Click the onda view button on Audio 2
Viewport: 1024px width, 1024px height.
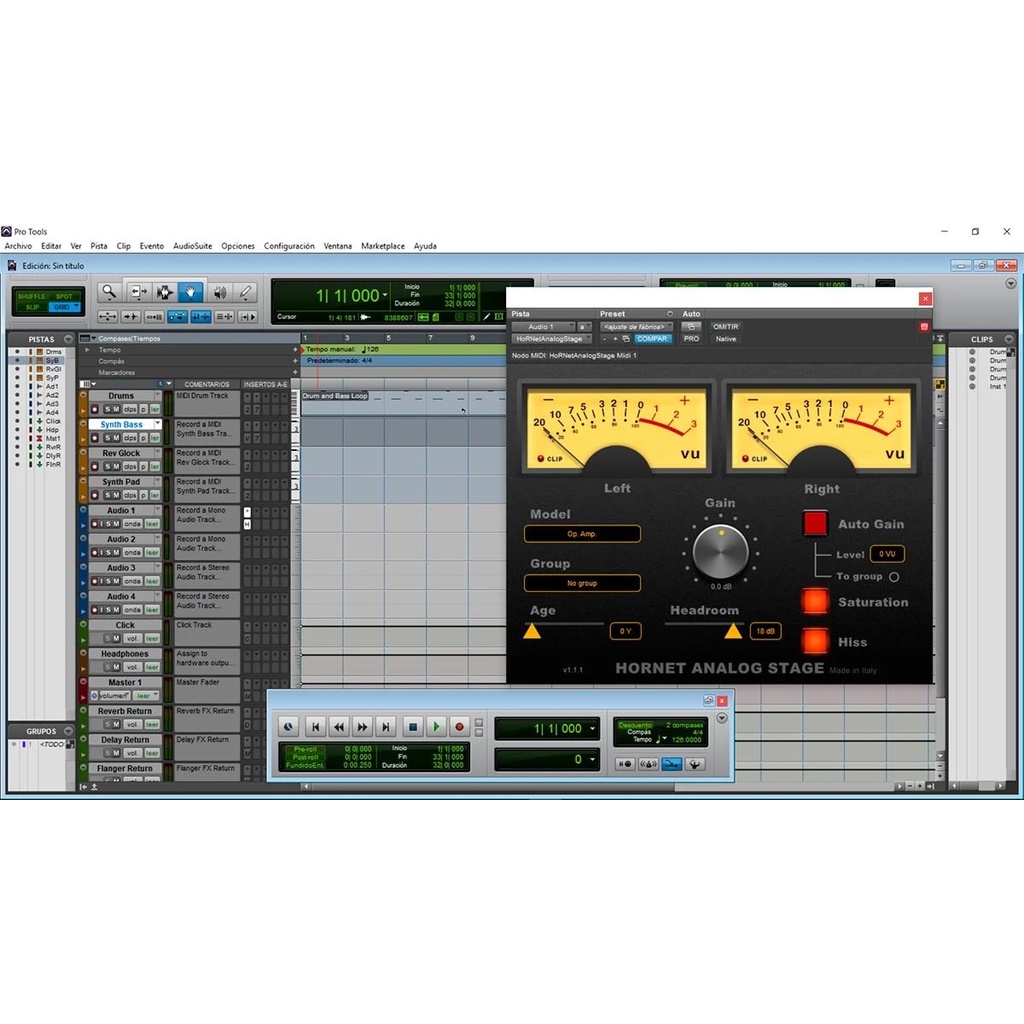coord(133,552)
